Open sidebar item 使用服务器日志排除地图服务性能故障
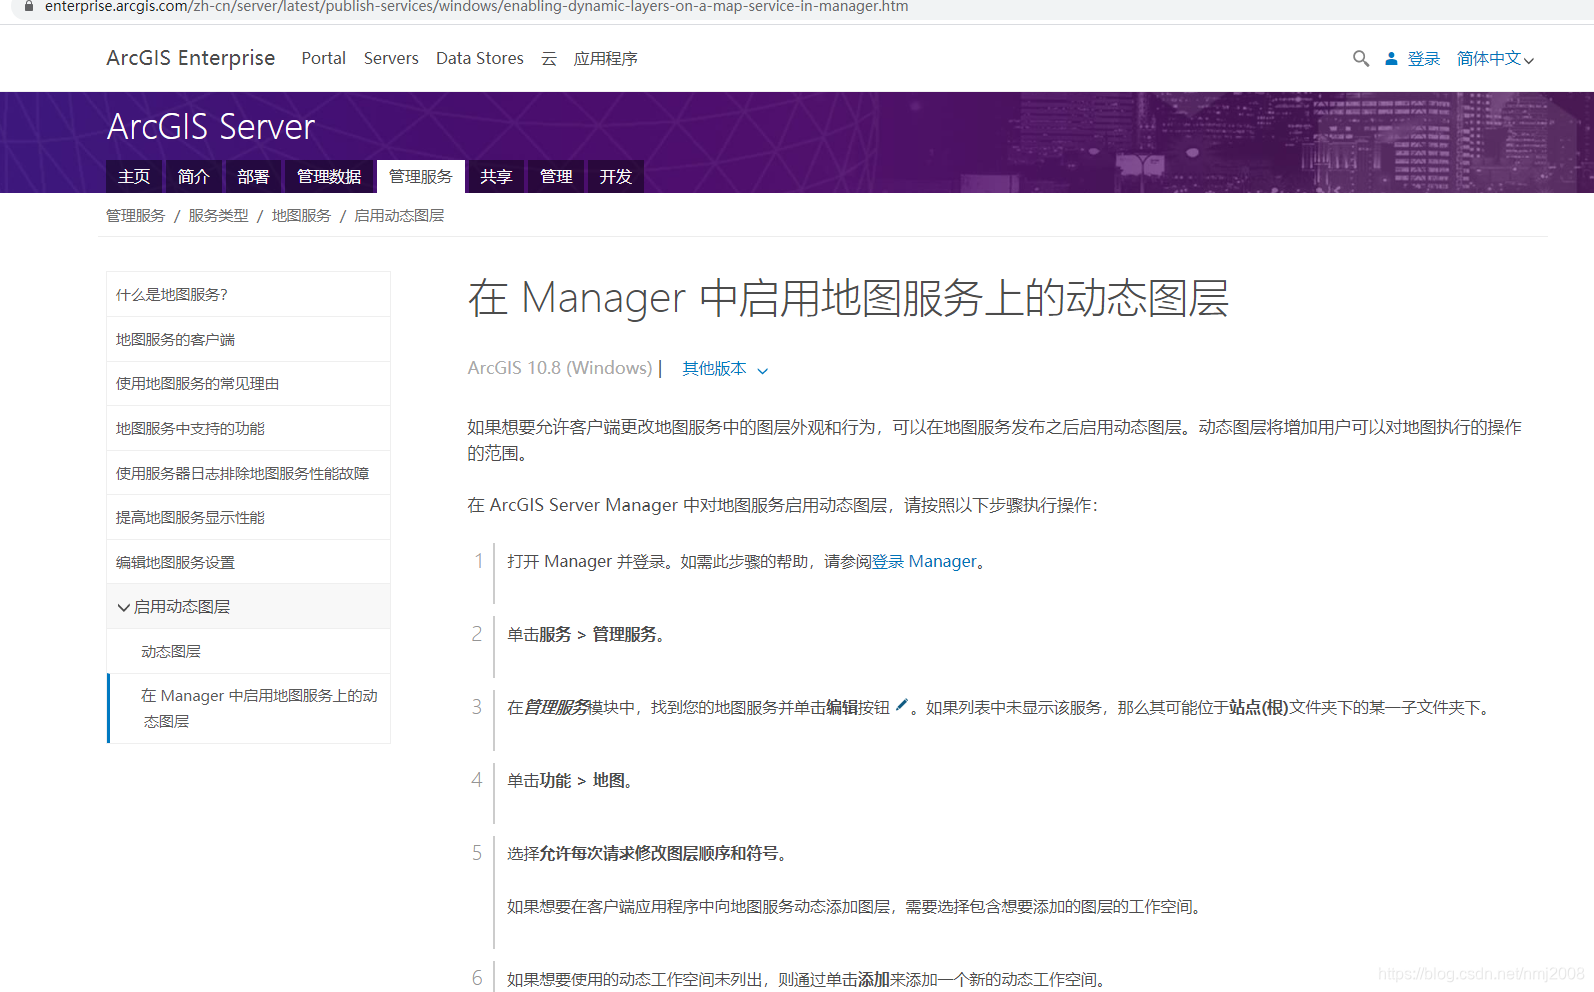Image resolution: width=1594 pixels, height=992 pixels. tap(248, 473)
